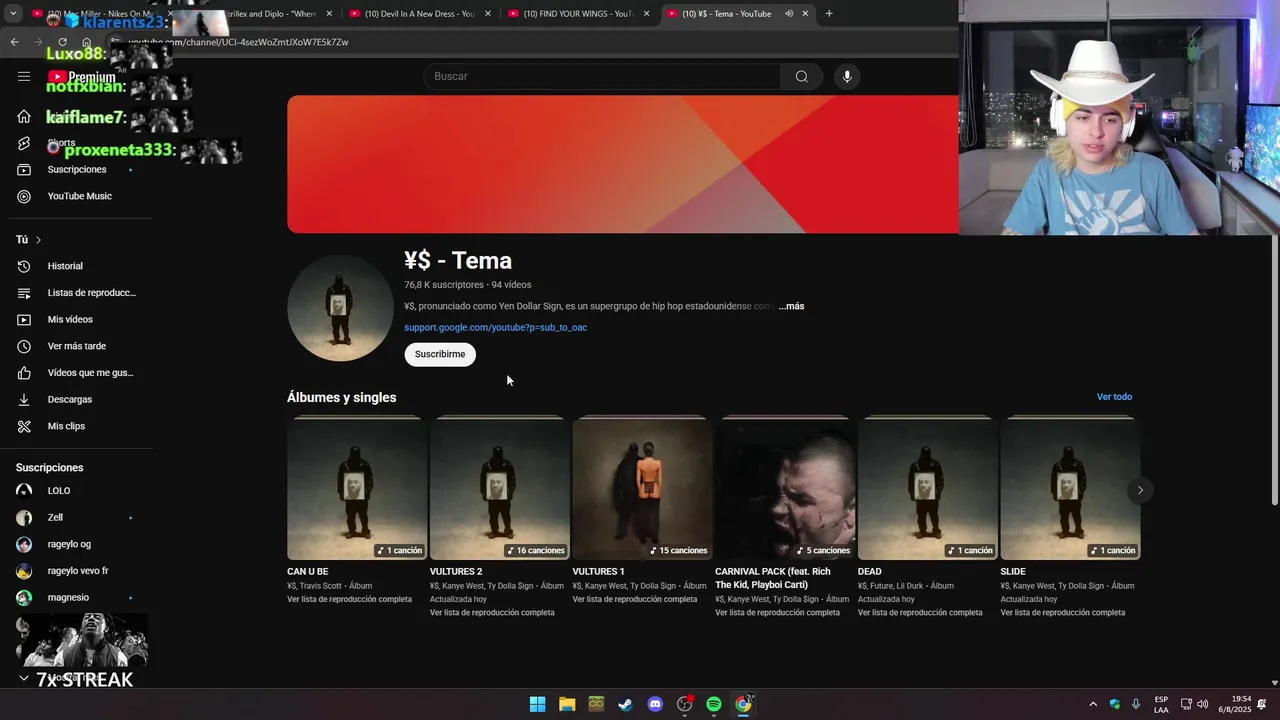The image size is (1280, 720).
Task: Click the Buscar search field
Action: 602,77
